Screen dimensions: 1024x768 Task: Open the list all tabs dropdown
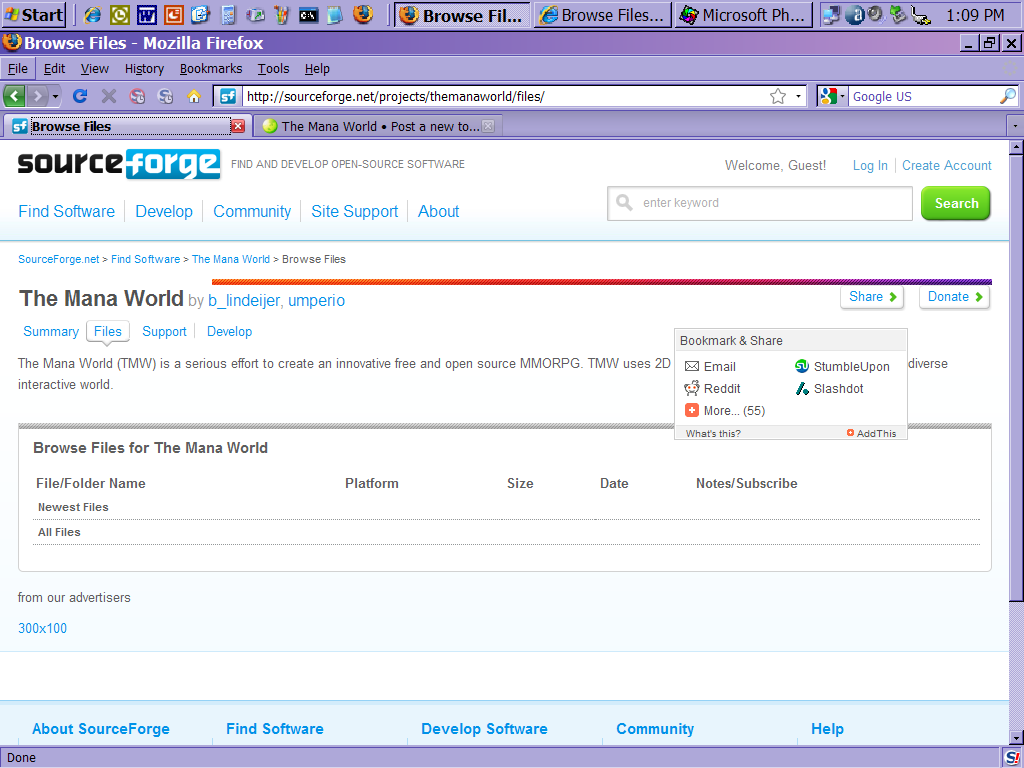pos(1014,125)
